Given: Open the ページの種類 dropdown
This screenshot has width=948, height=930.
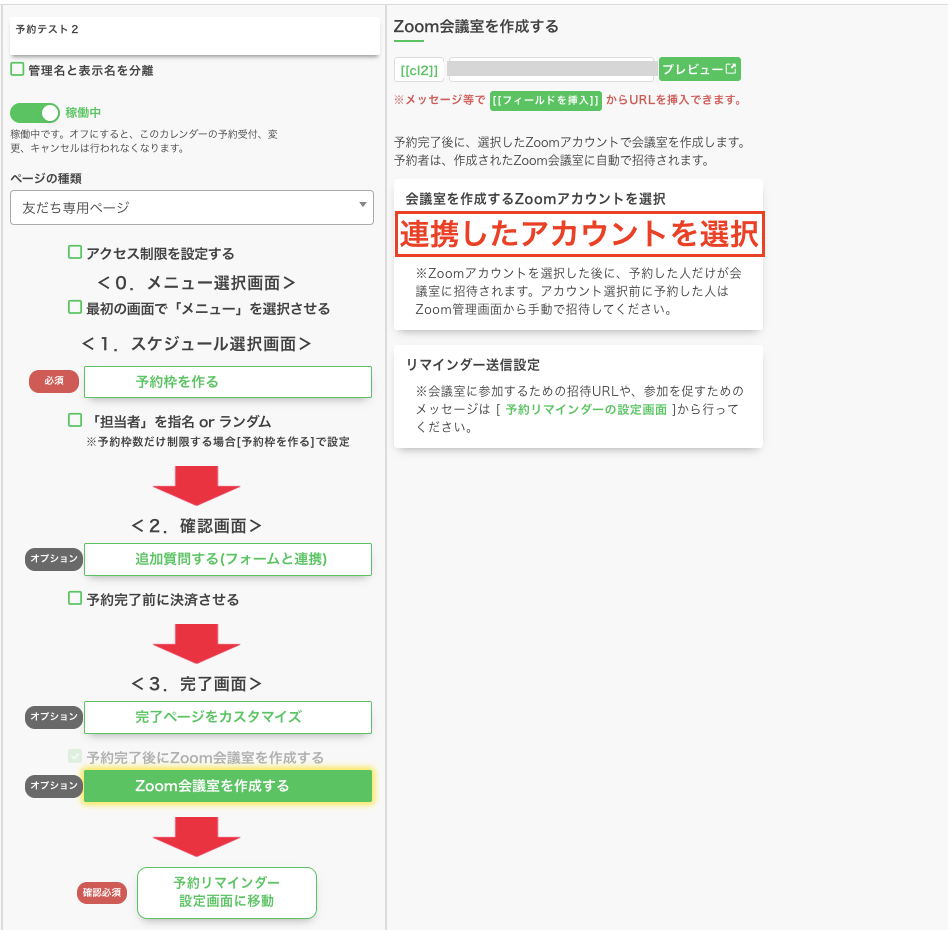Looking at the screenshot, I should 192,207.
